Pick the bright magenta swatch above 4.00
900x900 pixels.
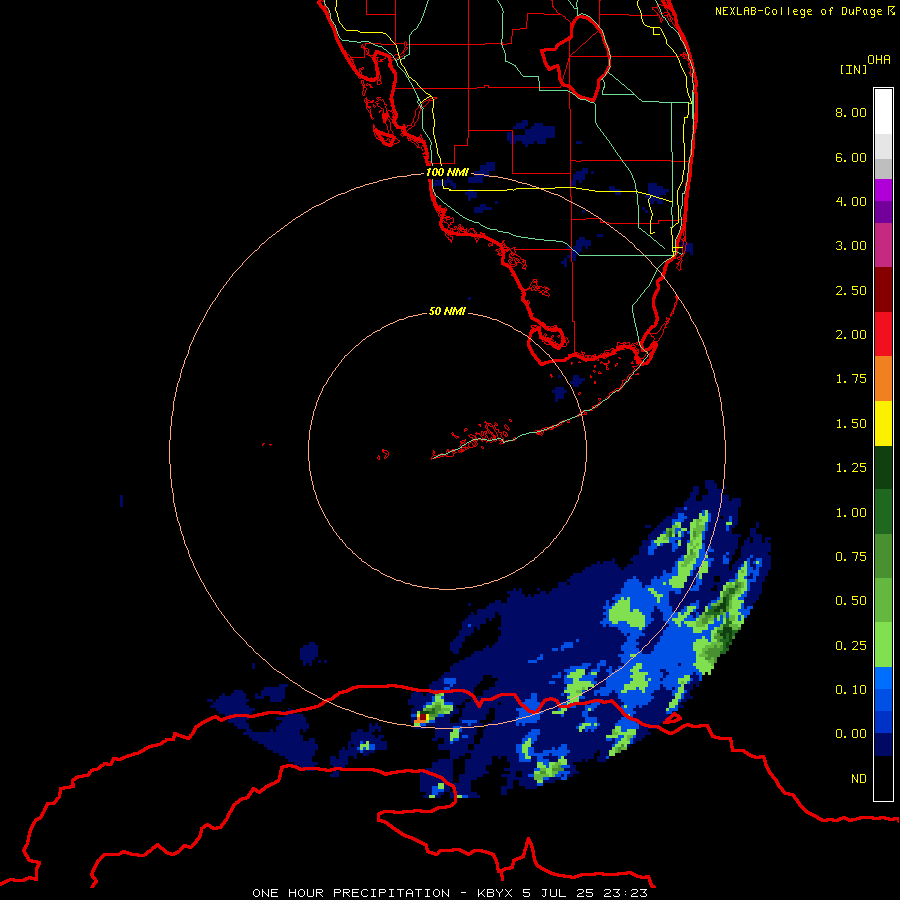point(883,190)
